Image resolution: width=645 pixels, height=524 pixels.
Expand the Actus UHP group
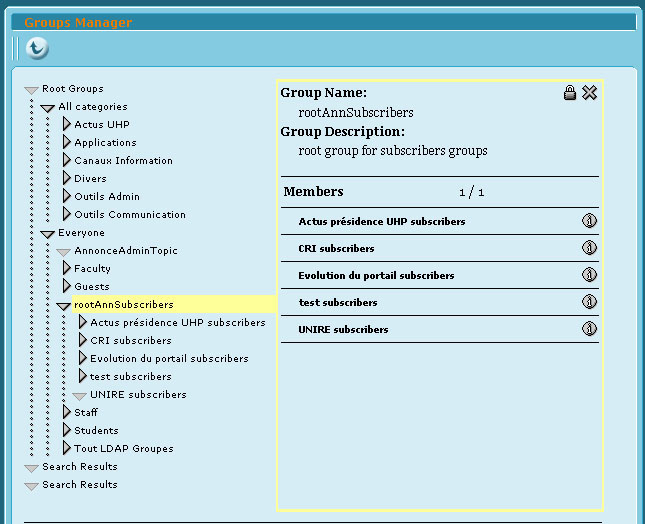[x=67, y=125]
